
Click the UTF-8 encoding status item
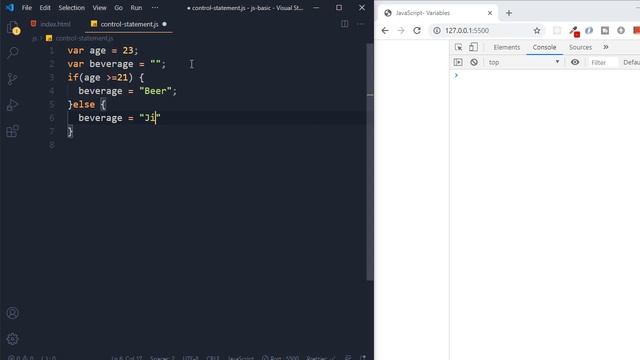[190, 357]
